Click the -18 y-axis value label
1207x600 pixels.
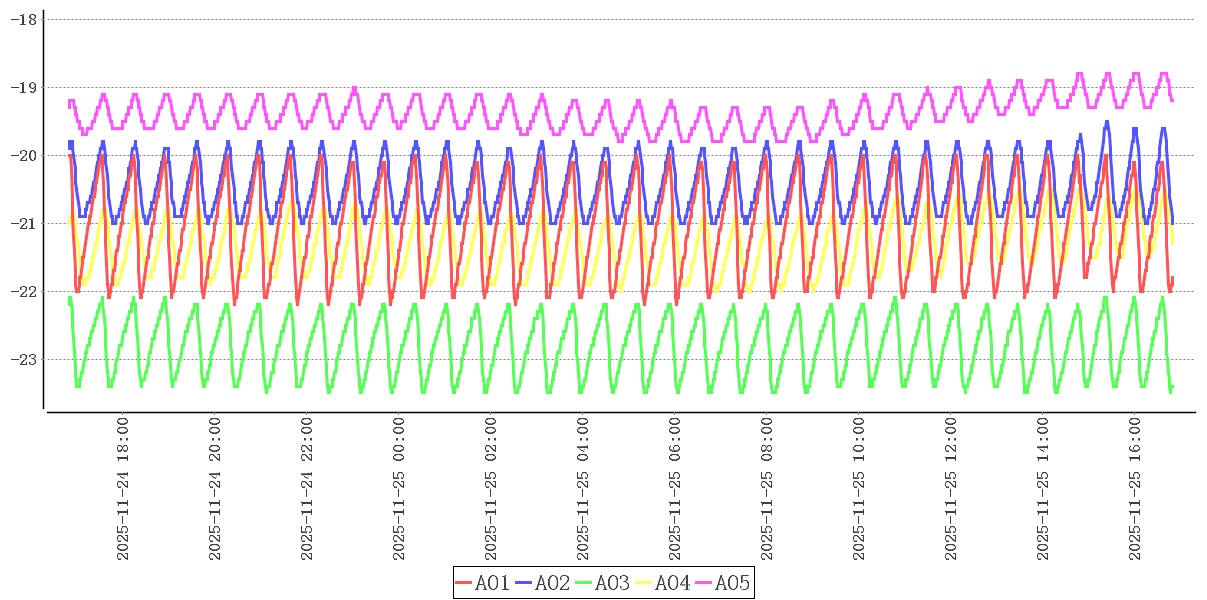click(22, 20)
